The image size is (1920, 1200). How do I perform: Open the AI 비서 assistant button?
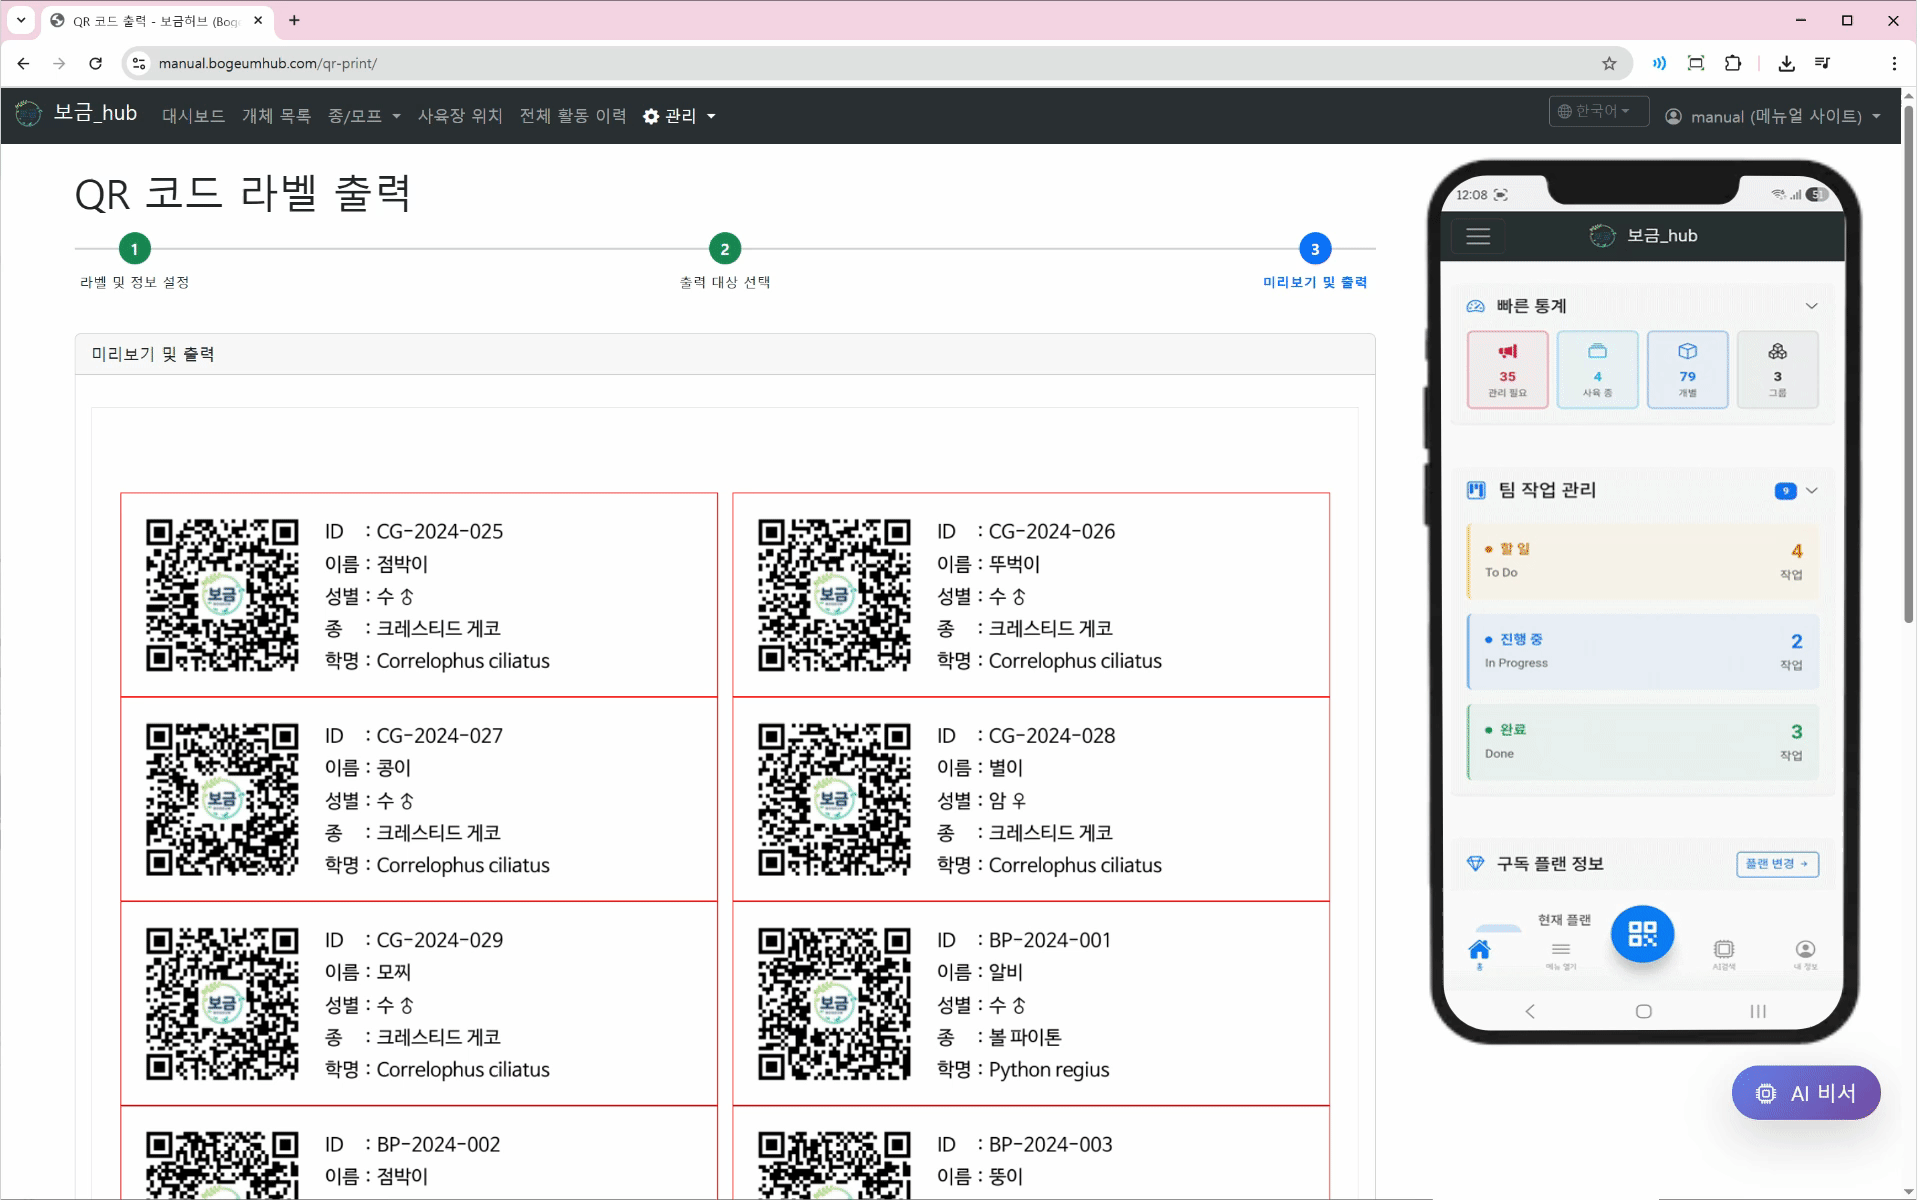[x=1805, y=1092]
